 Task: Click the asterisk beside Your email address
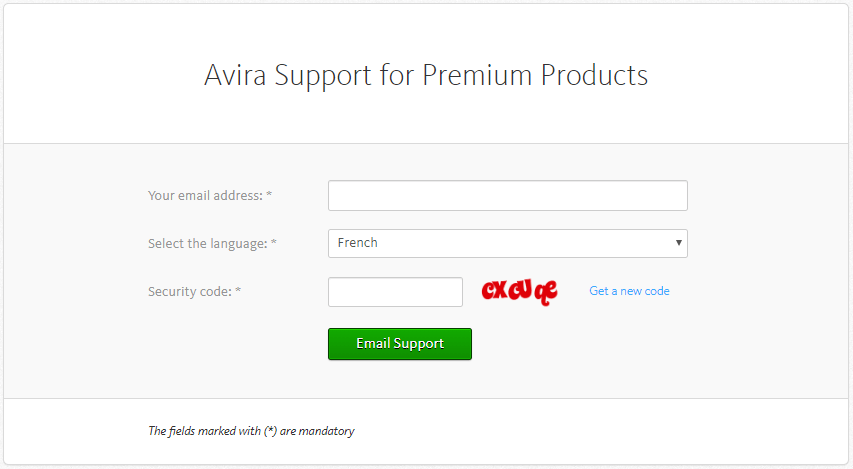point(269,194)
